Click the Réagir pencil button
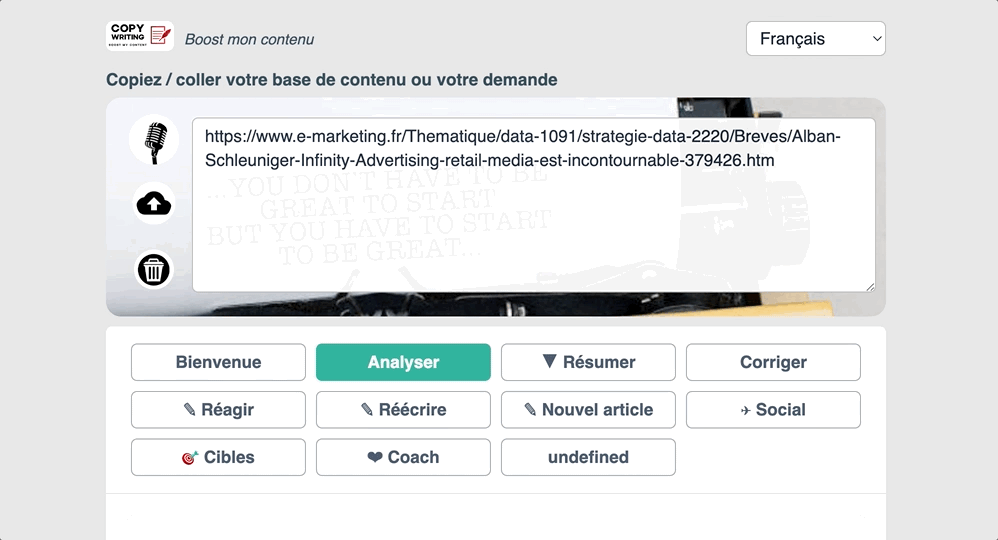The height and width of the screenshot is (540, 998). 218,410
